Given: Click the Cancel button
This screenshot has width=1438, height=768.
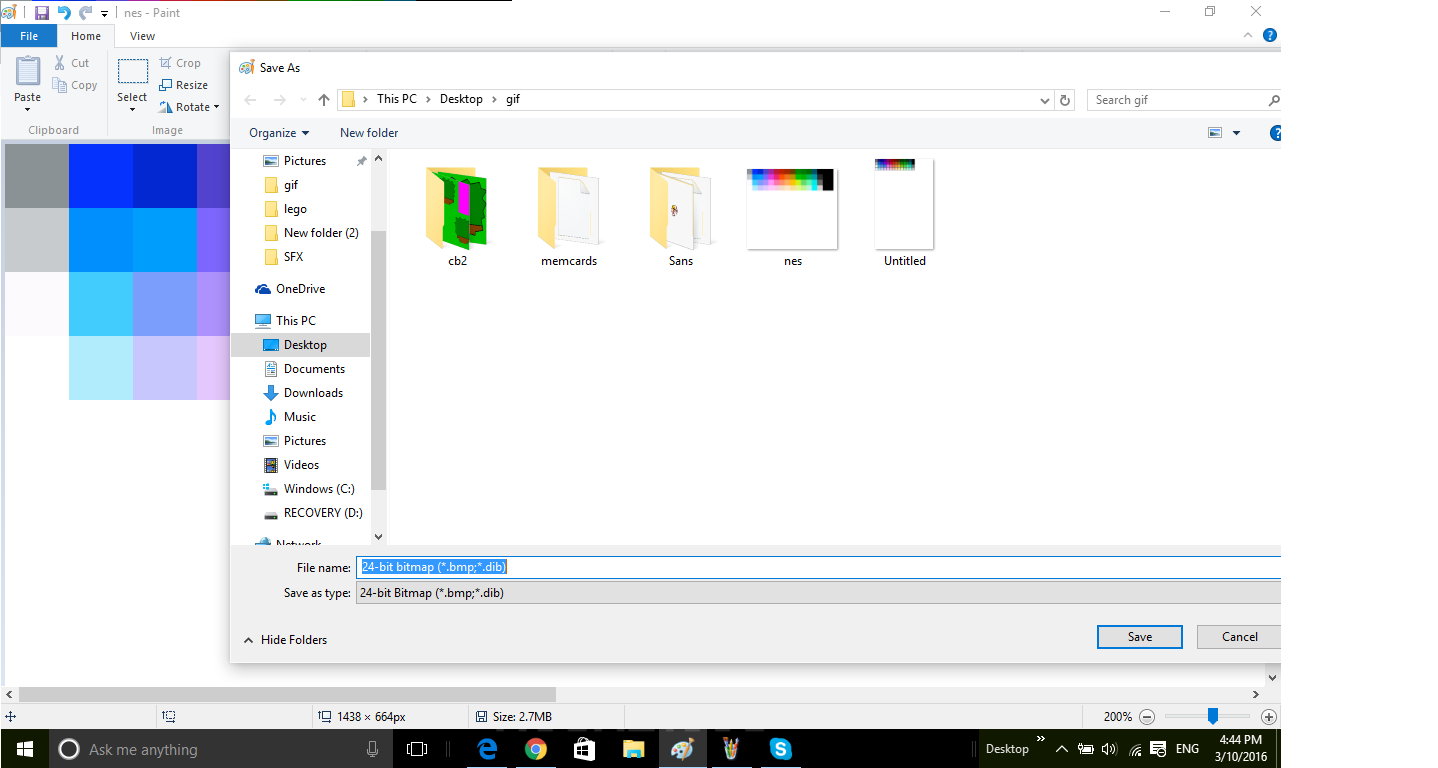Looking at the screenshot, I should pos(1240,637).
